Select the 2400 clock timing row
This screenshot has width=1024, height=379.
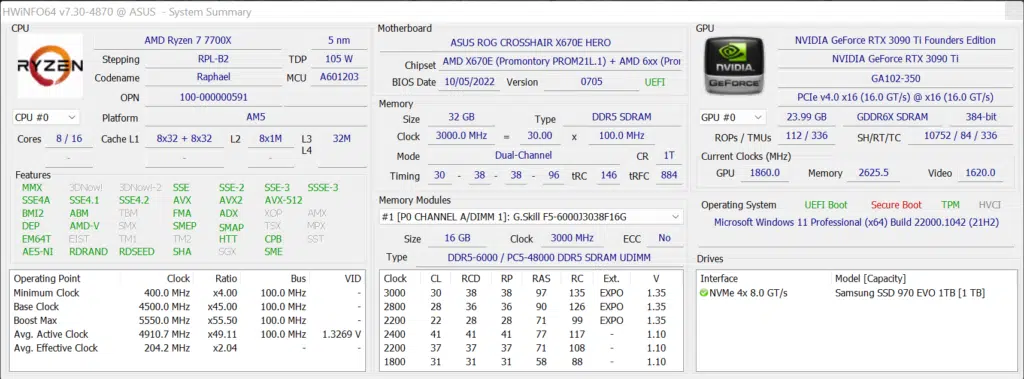(531, 334)
